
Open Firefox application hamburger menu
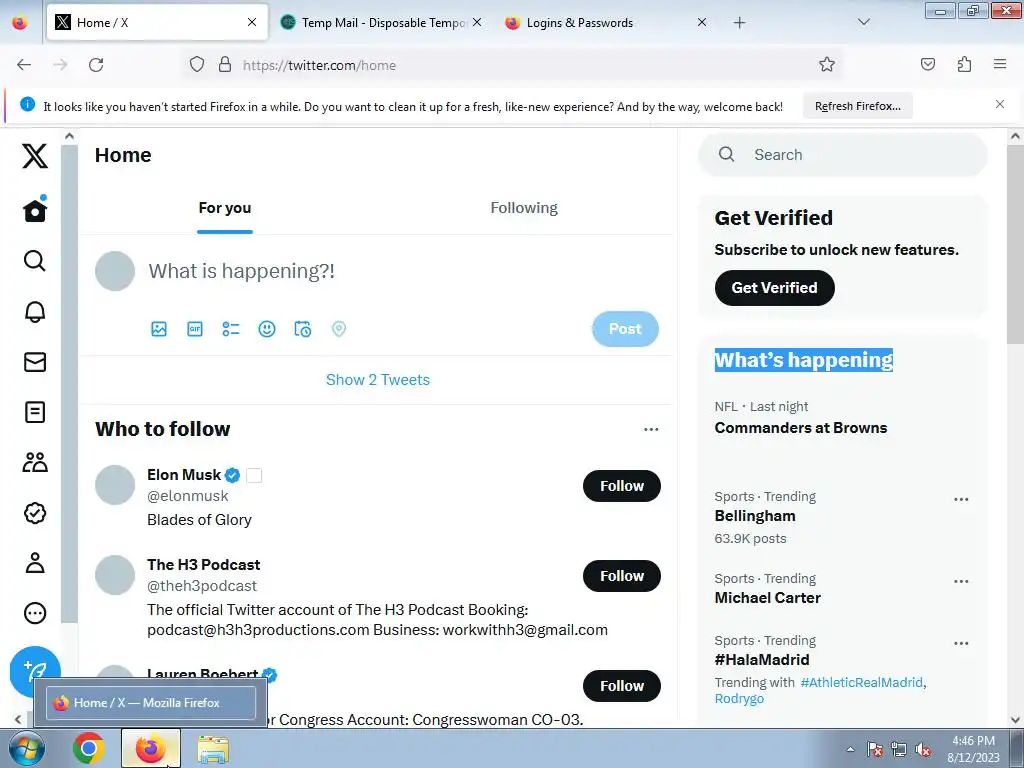click(x=1000, y=64)
